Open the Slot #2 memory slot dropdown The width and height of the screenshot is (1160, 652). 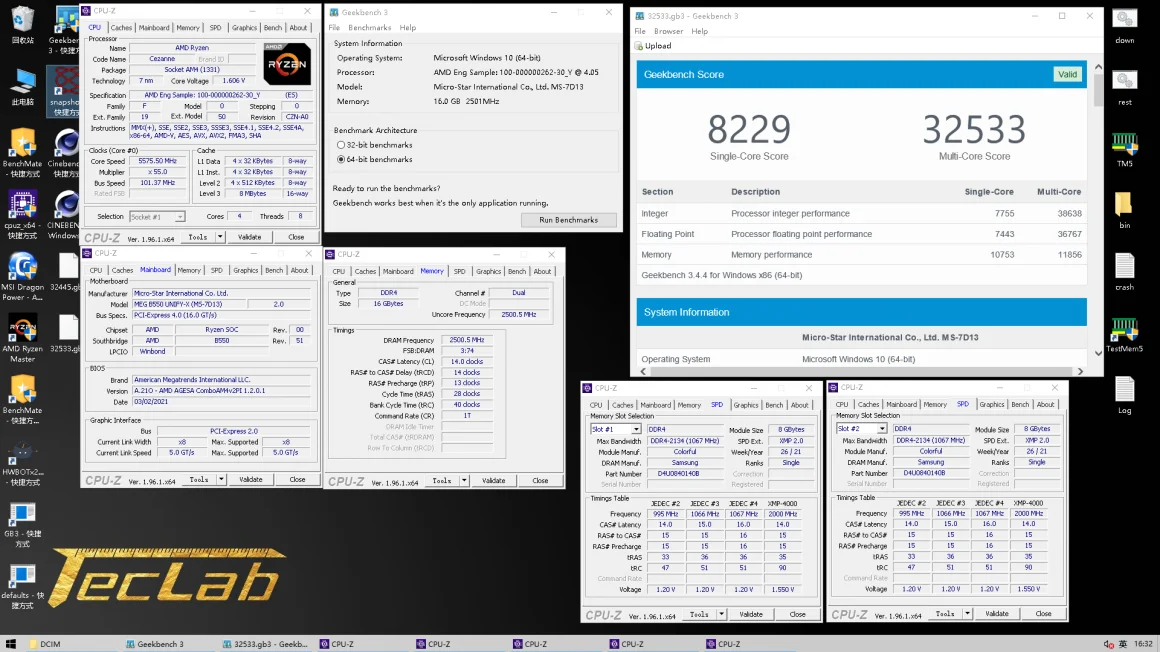pyautogui.click(x=882, y=429)
